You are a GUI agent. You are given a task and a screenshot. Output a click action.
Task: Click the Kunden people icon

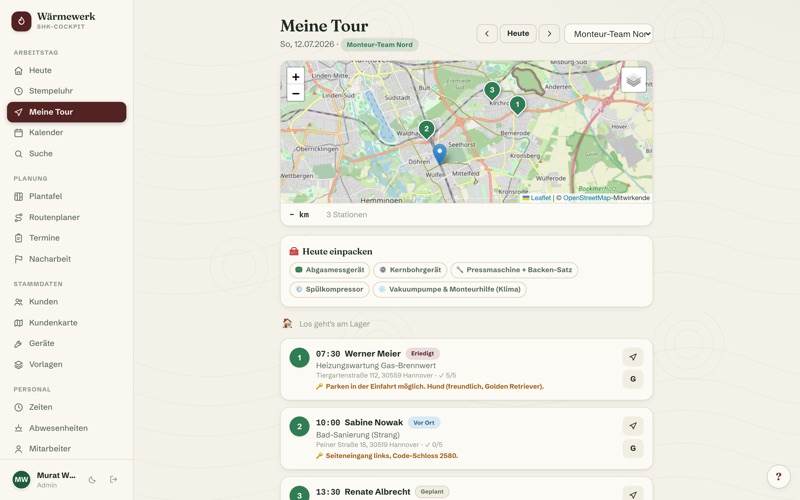[18, 302]
